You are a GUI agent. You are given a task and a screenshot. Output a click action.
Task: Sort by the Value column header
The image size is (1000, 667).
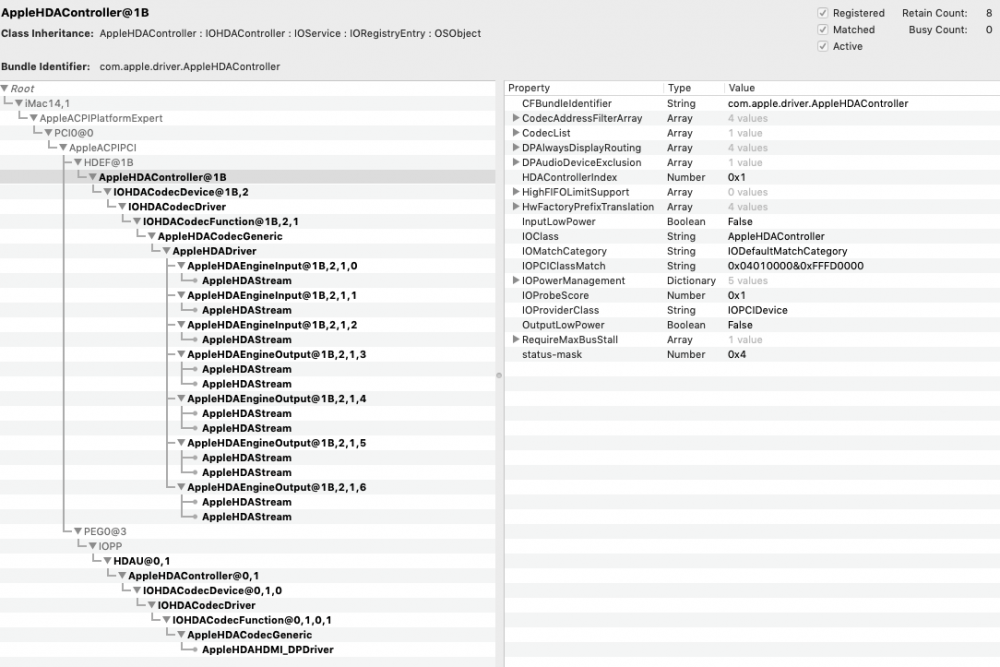pos(862,88)
